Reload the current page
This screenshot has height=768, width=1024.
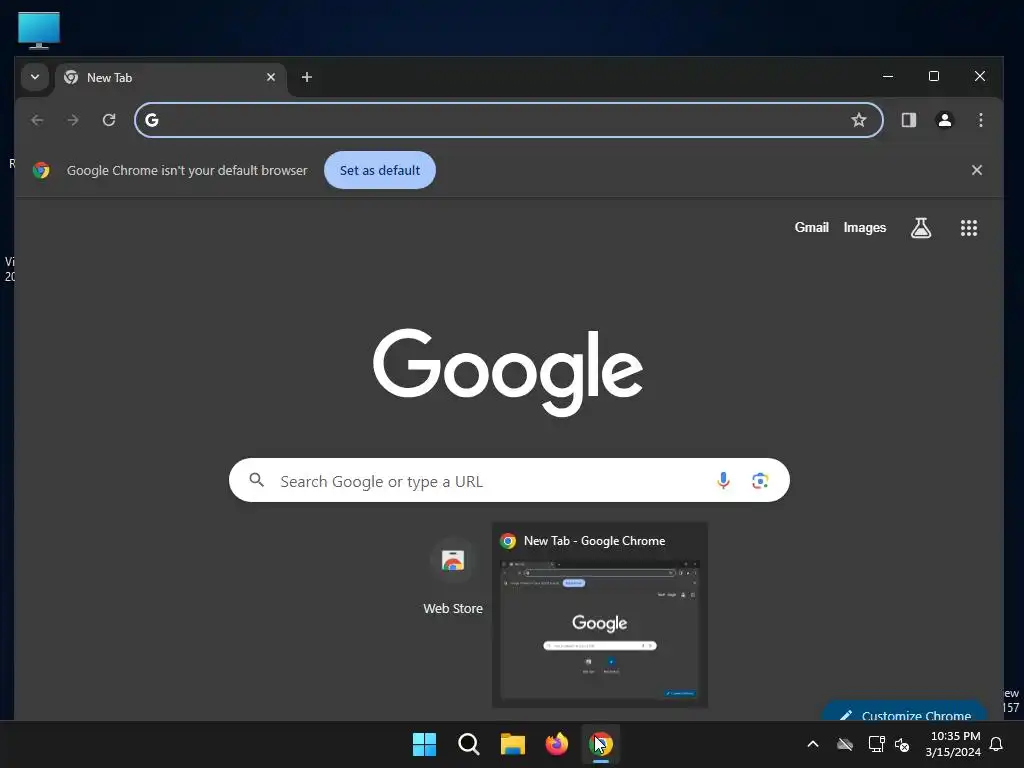click(x=109, y=120)
